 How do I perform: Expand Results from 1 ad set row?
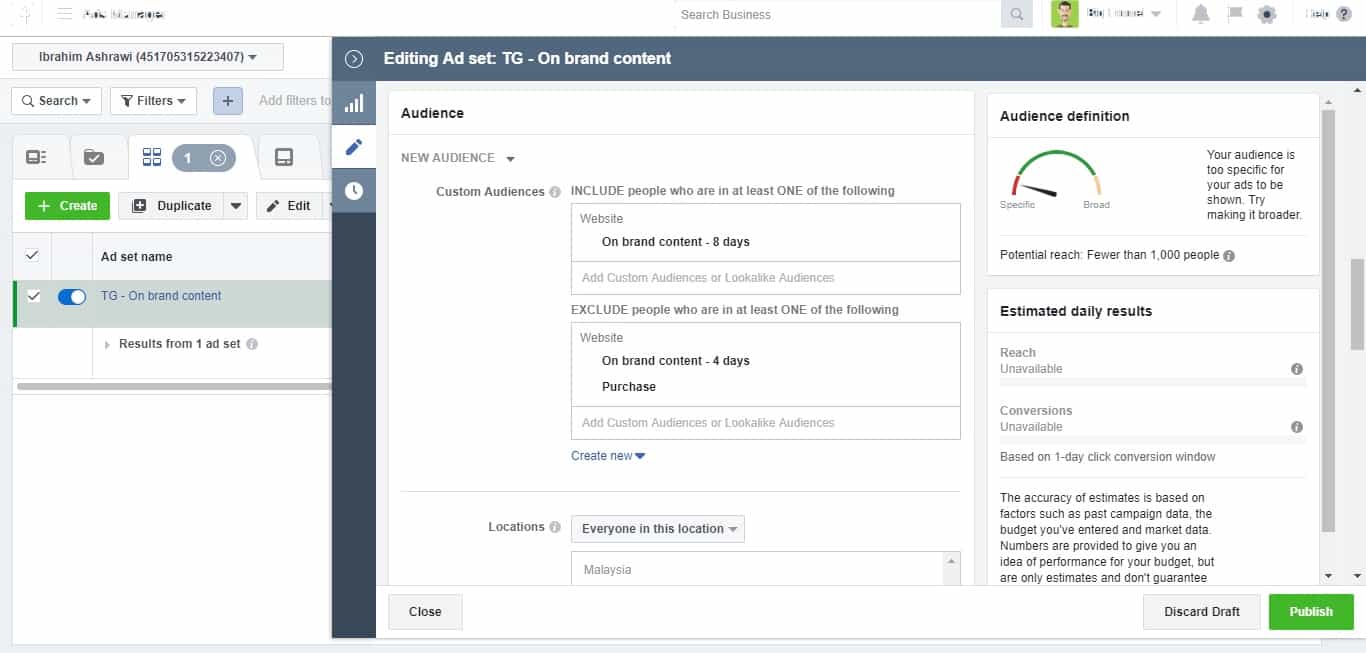(108, 344)
